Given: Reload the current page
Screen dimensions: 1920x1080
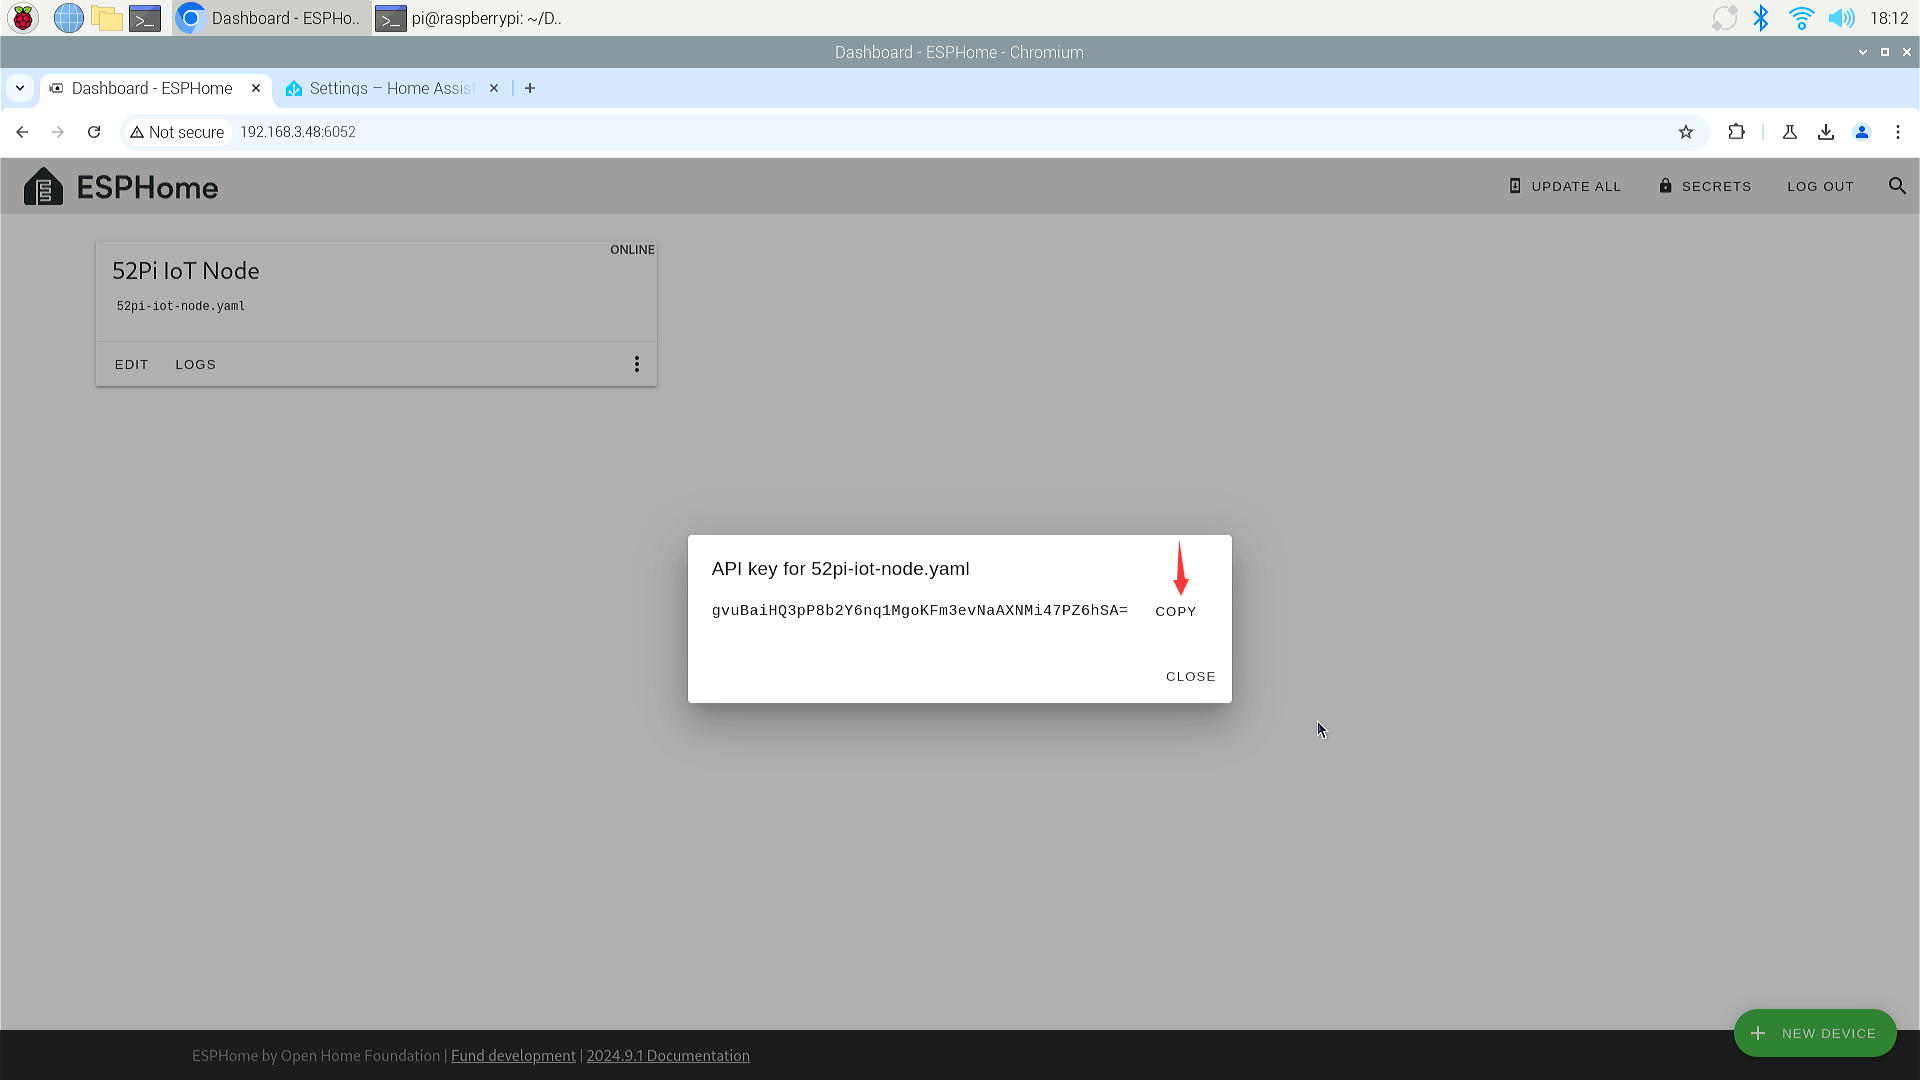Looking at the screenshot, I should [94, 132].
